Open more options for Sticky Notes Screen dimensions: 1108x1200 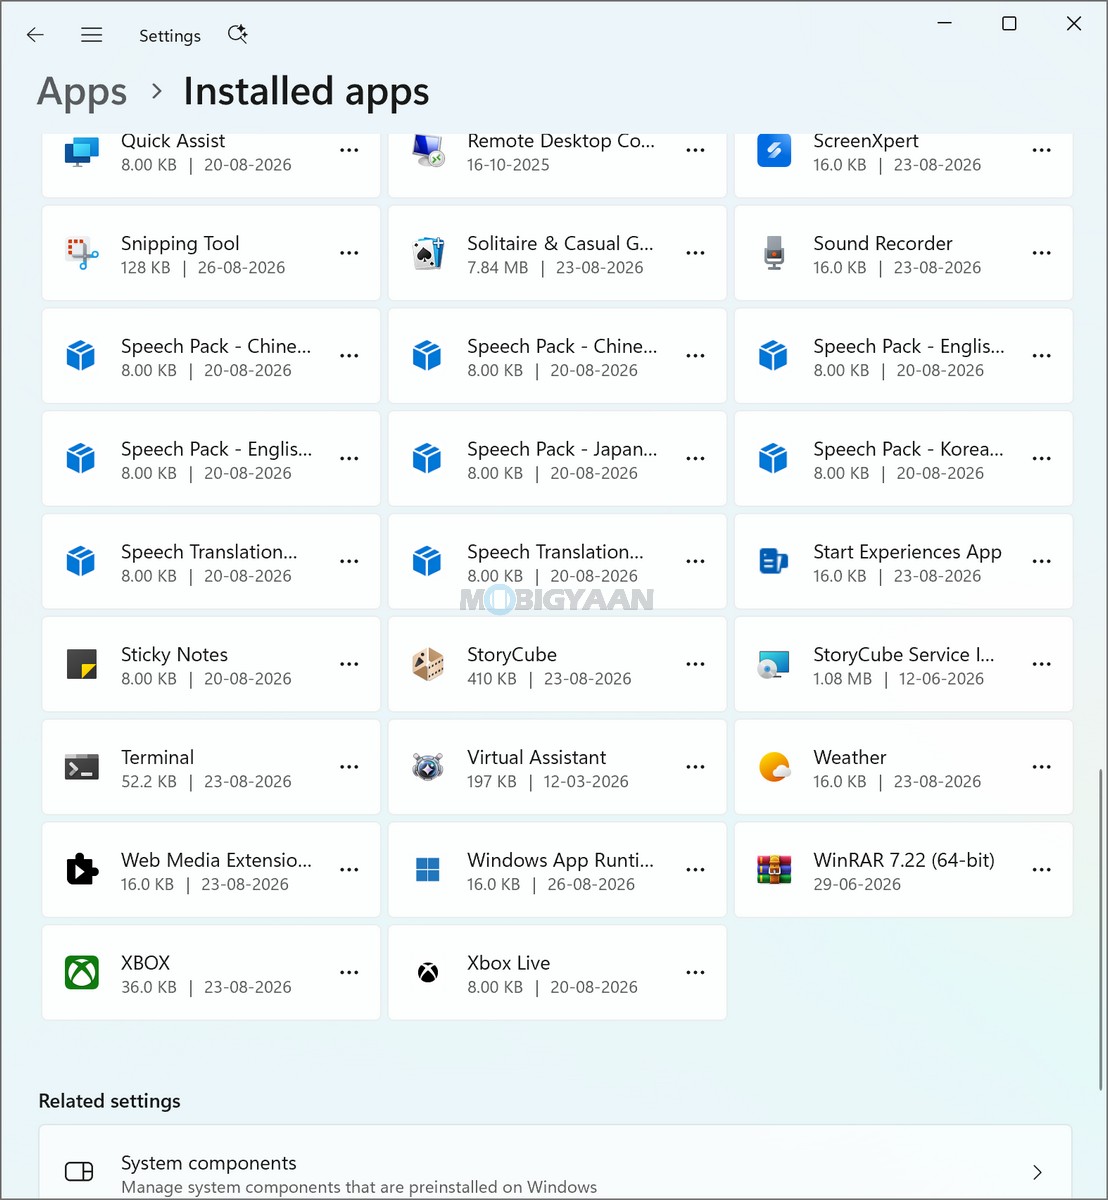349,665
